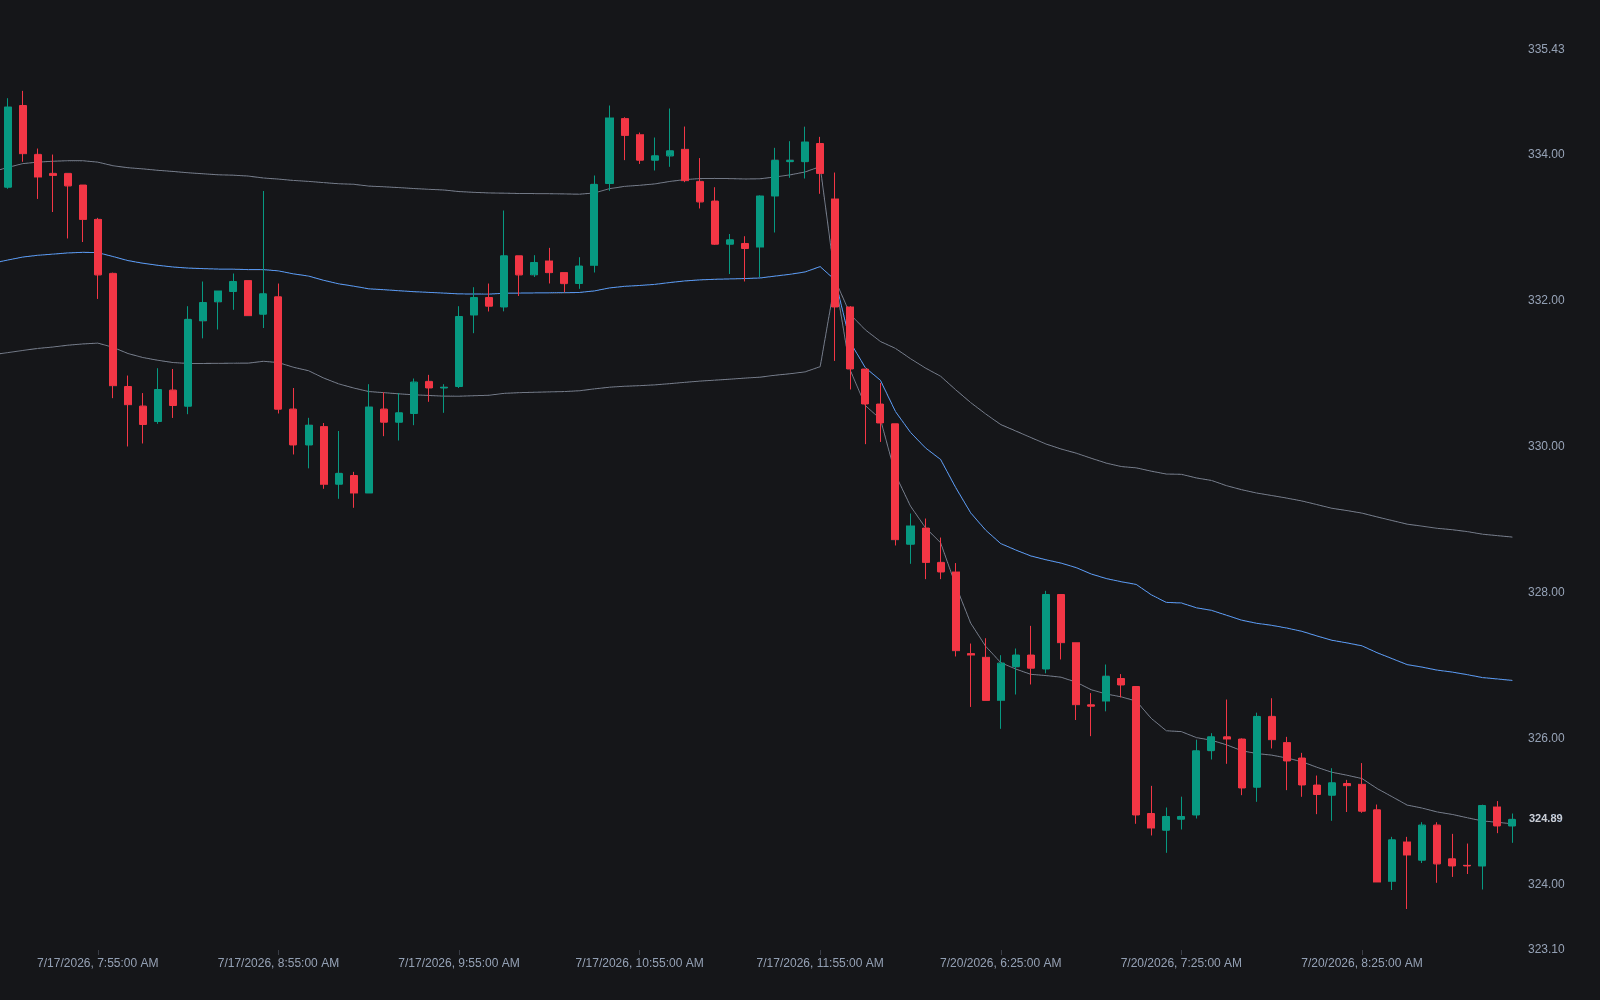
Task: Select the 326.00 price axis label
Action: click(x=1546, y=738)
